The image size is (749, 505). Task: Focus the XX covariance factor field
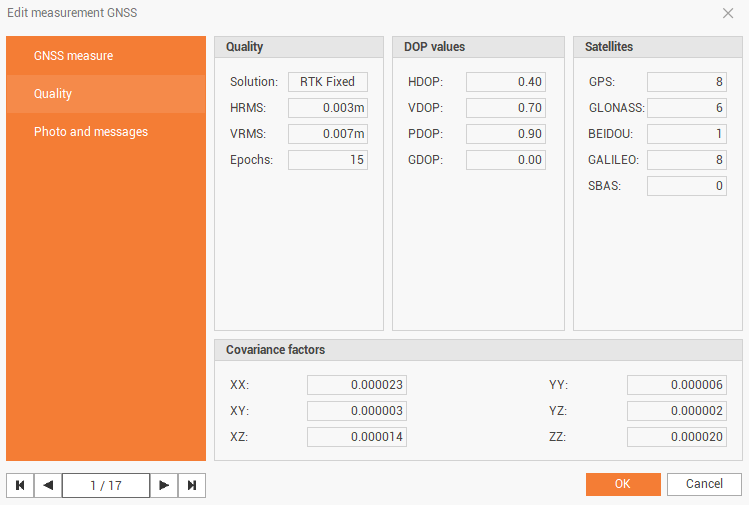click(x=356, y=385)
